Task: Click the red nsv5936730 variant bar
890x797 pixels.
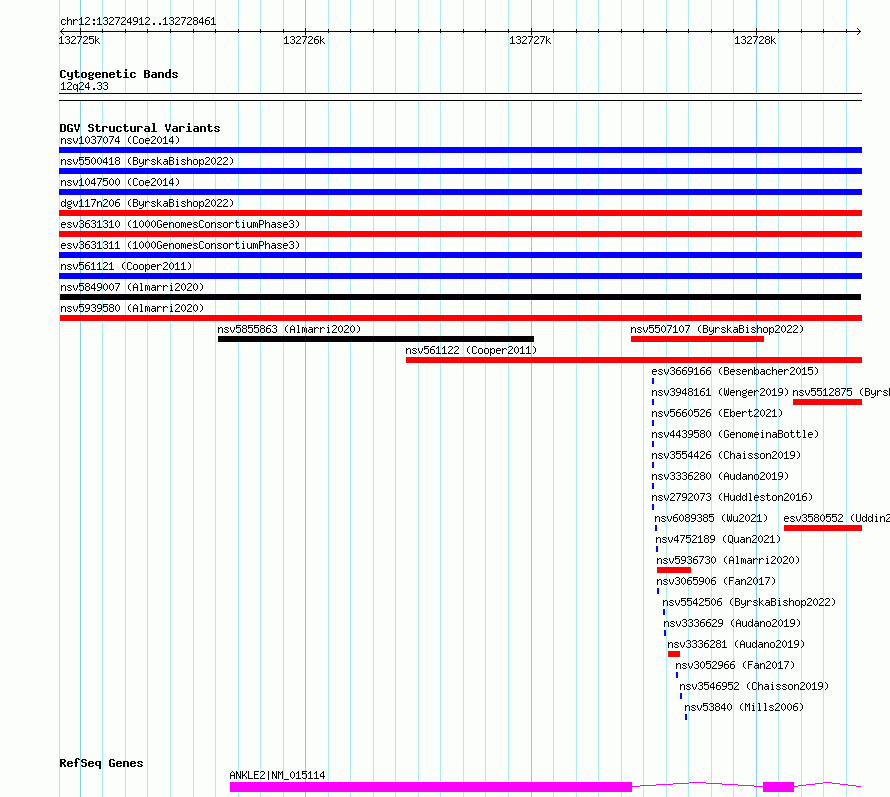Action: coord(674,570)
